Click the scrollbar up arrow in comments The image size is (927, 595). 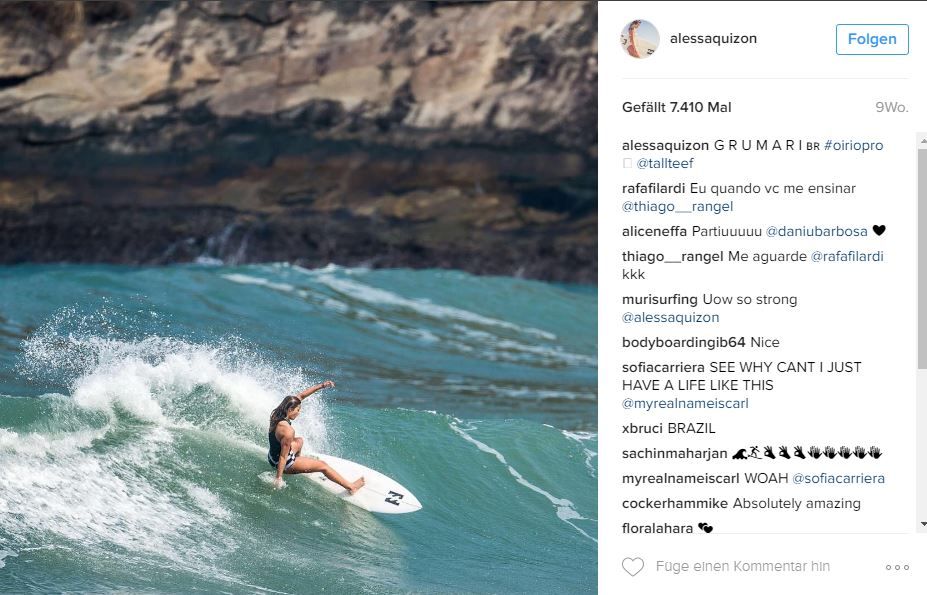point(923,142)
